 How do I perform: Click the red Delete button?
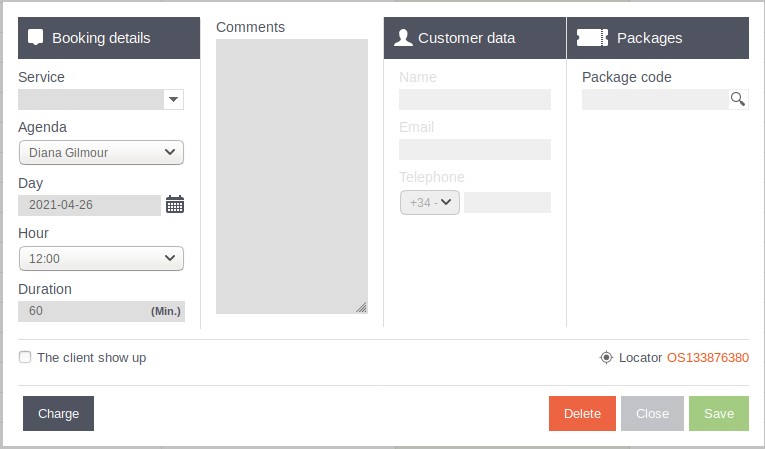[582, 413]
